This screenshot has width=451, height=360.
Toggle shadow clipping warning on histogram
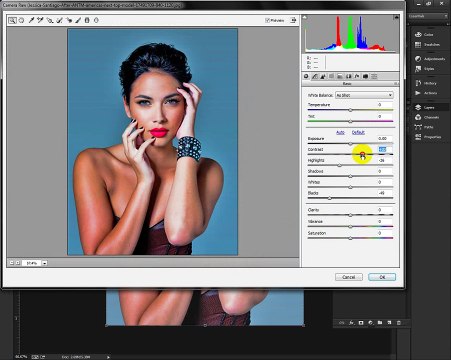tap(305, 17)
